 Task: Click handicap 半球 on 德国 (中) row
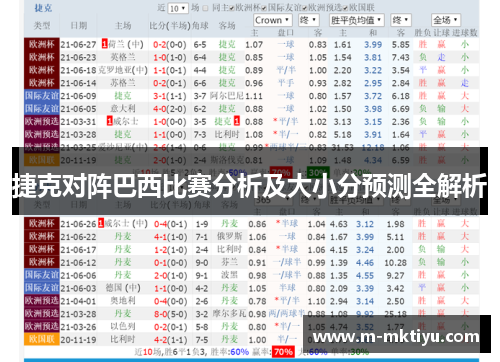coord(287,288)
